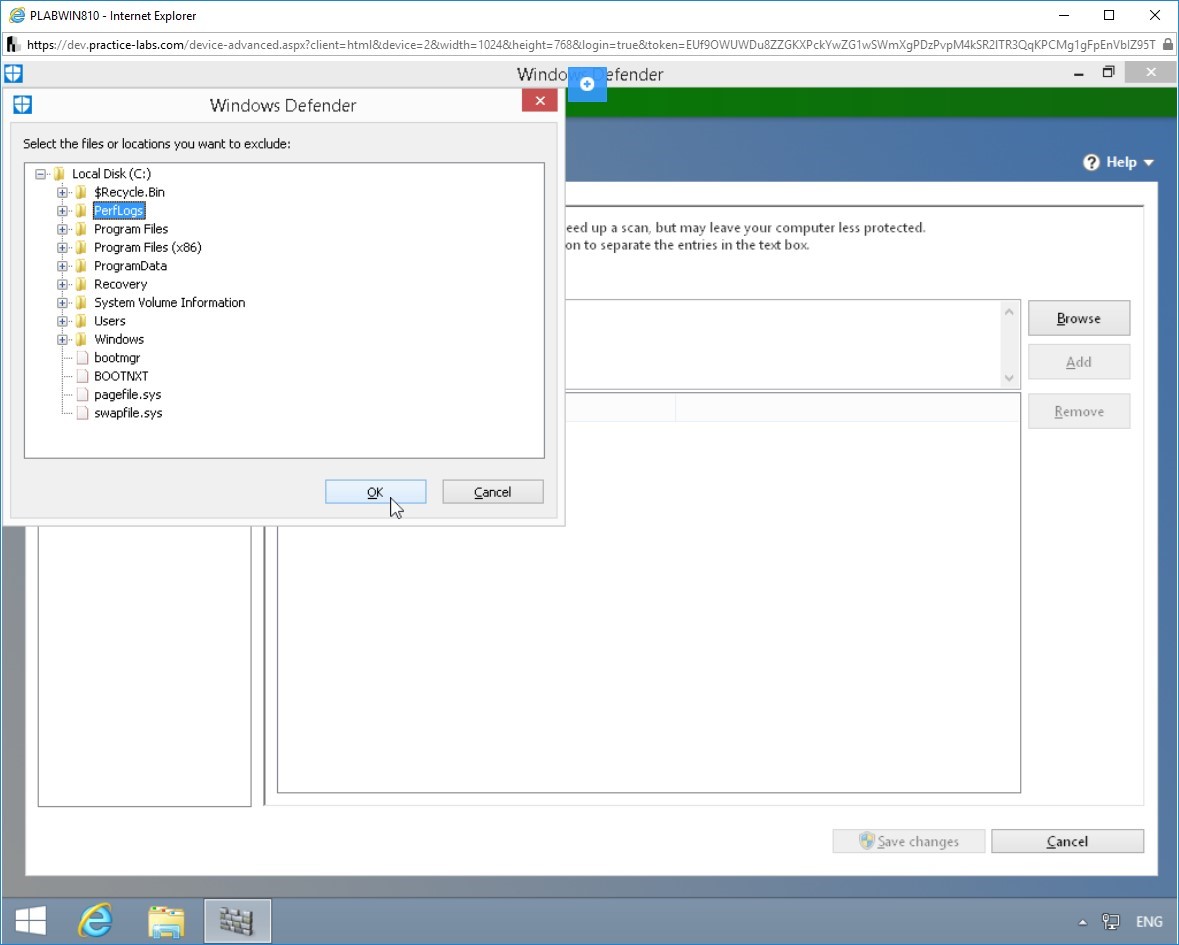Launch Internet Explorer from the taskbar
1179x945 pixels.
pyautogui.click(x=95, y=921)
